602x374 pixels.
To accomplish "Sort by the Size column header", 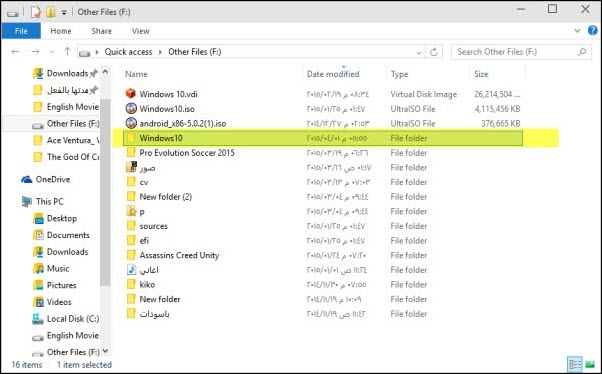I will tap(481, 74).
